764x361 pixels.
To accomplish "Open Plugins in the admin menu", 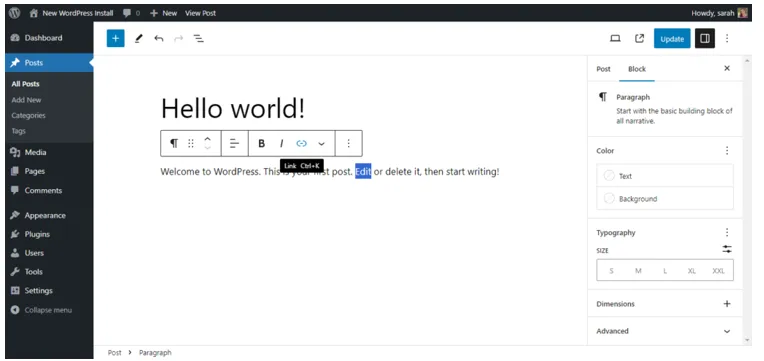I will click(49, 234).
